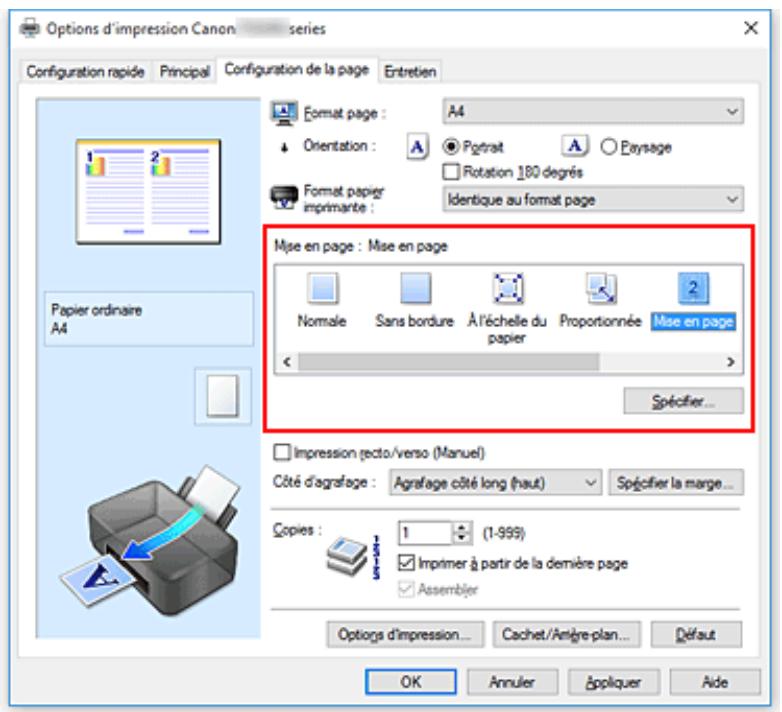The image size is (782, 712).
Task: Choose the Sans bordure layout icon
Action: pyautogui.click(x=415, y=288)
